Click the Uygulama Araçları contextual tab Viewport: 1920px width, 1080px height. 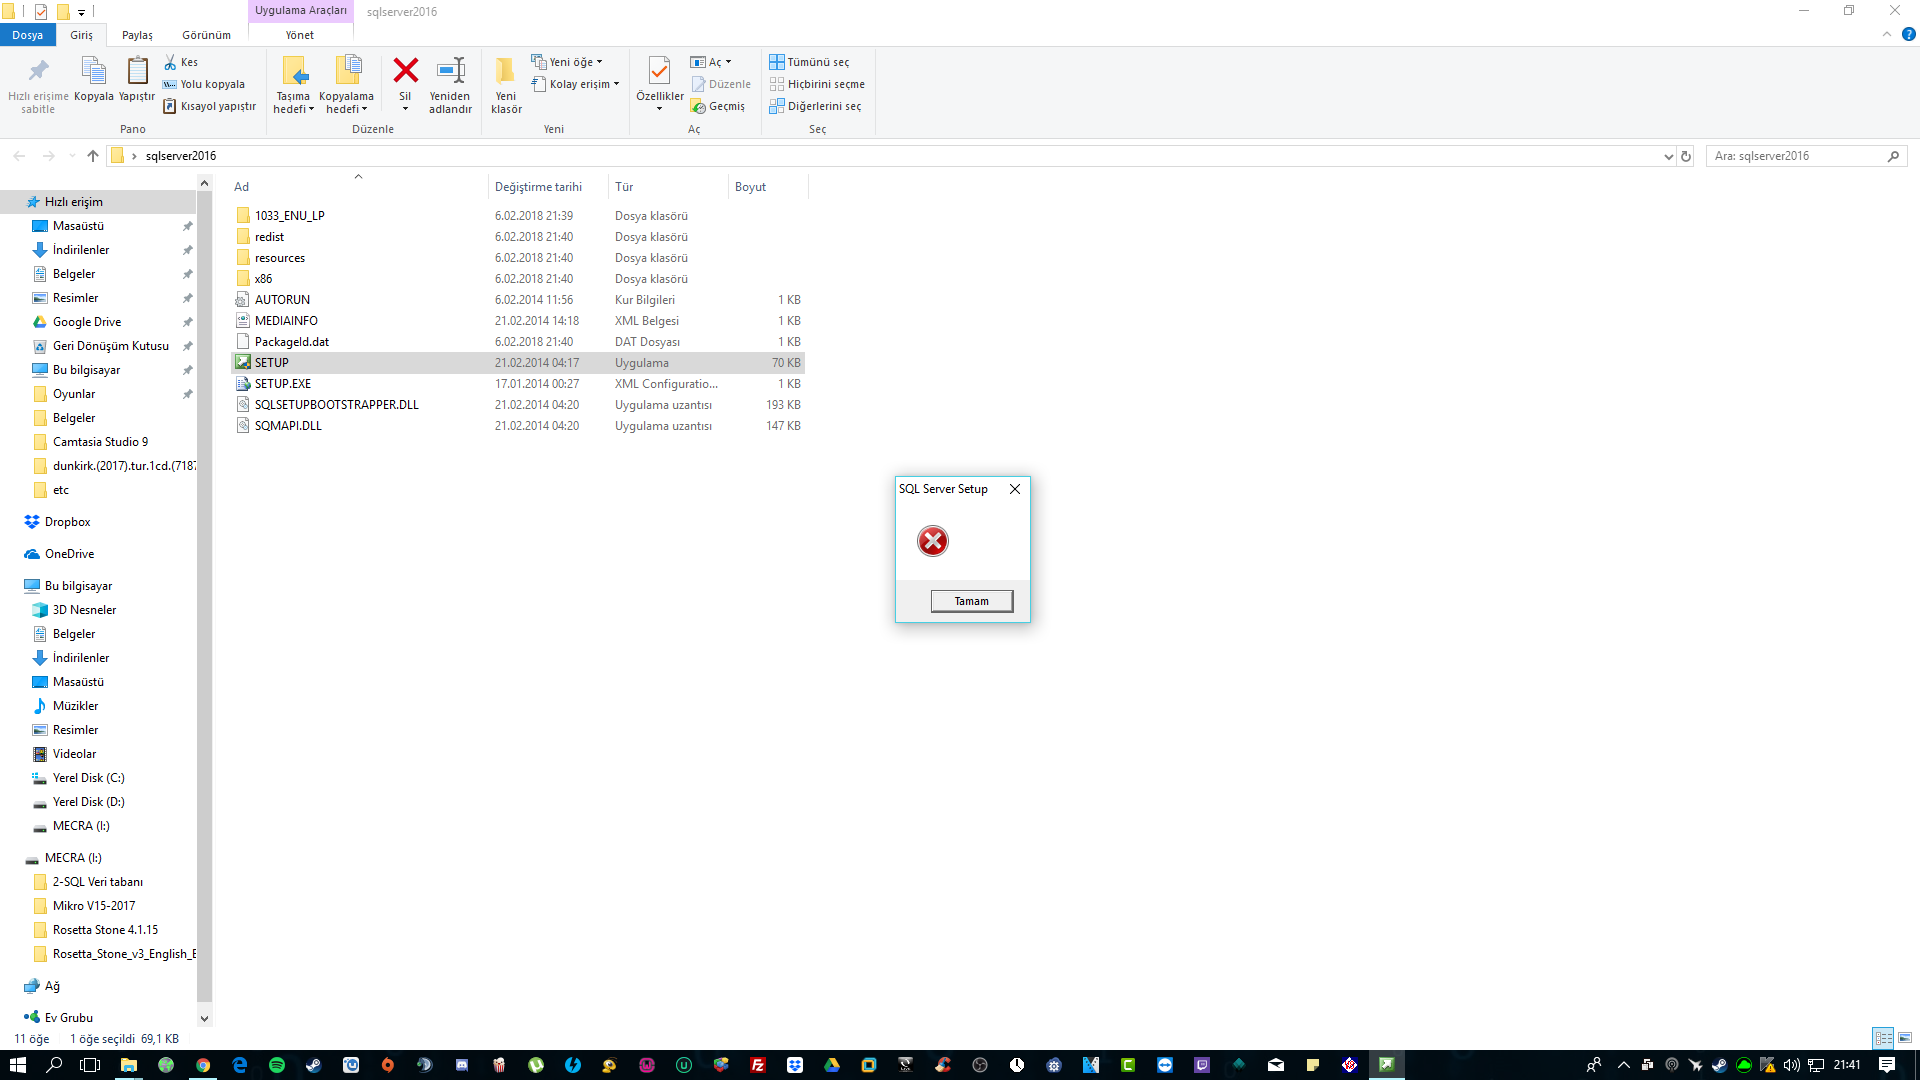300,11
